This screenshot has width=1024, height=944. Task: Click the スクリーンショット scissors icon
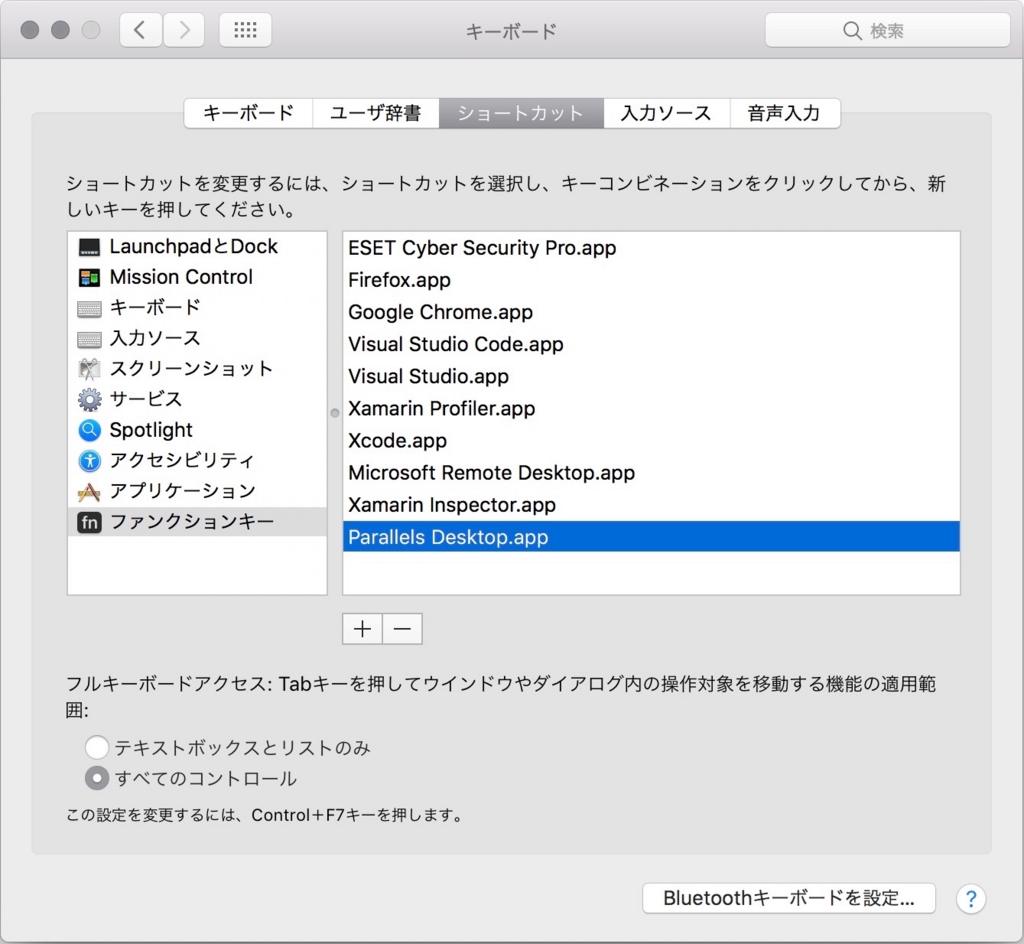pyautogui.click(x=89, y=369)
